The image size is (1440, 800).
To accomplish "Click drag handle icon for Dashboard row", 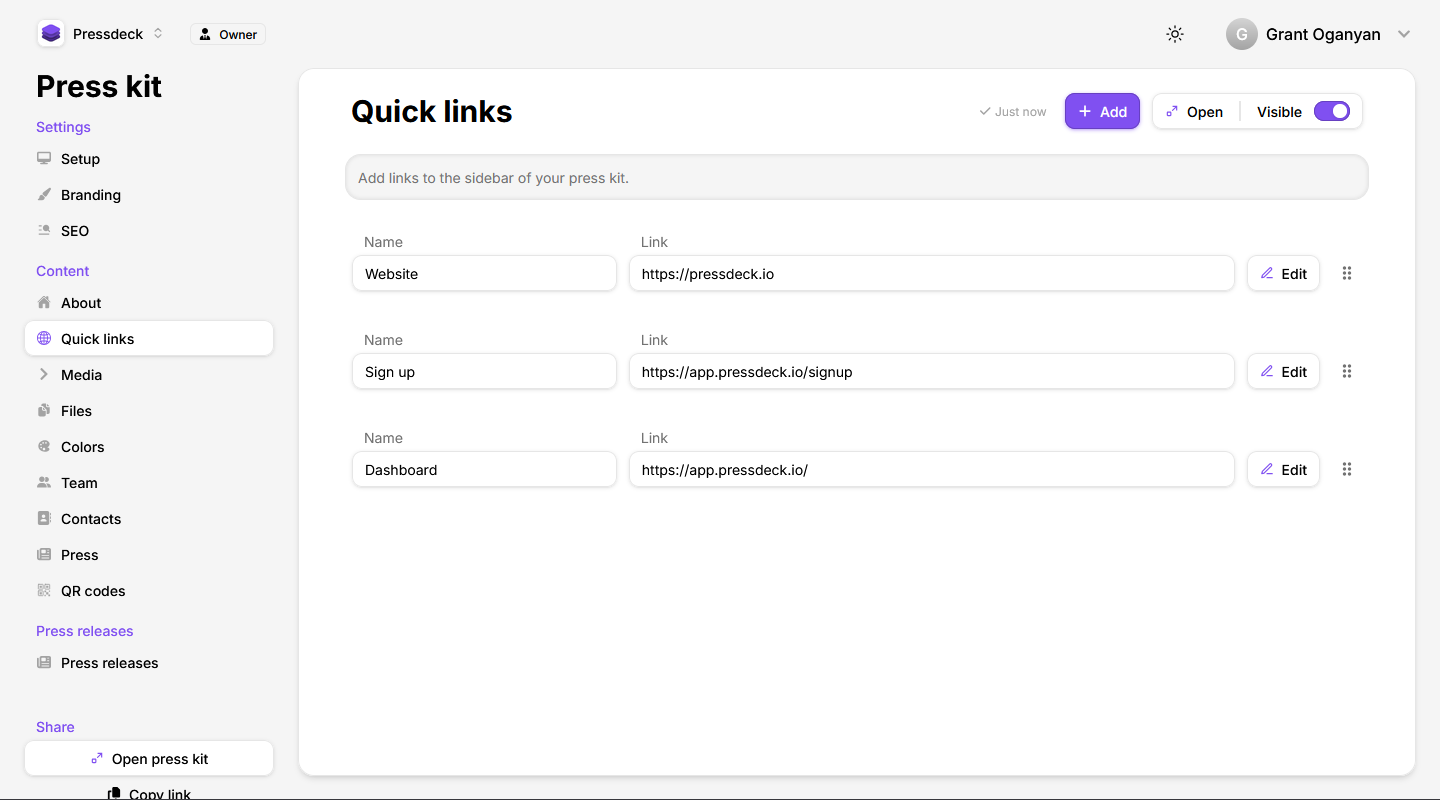I will (x=1347, y=469).
